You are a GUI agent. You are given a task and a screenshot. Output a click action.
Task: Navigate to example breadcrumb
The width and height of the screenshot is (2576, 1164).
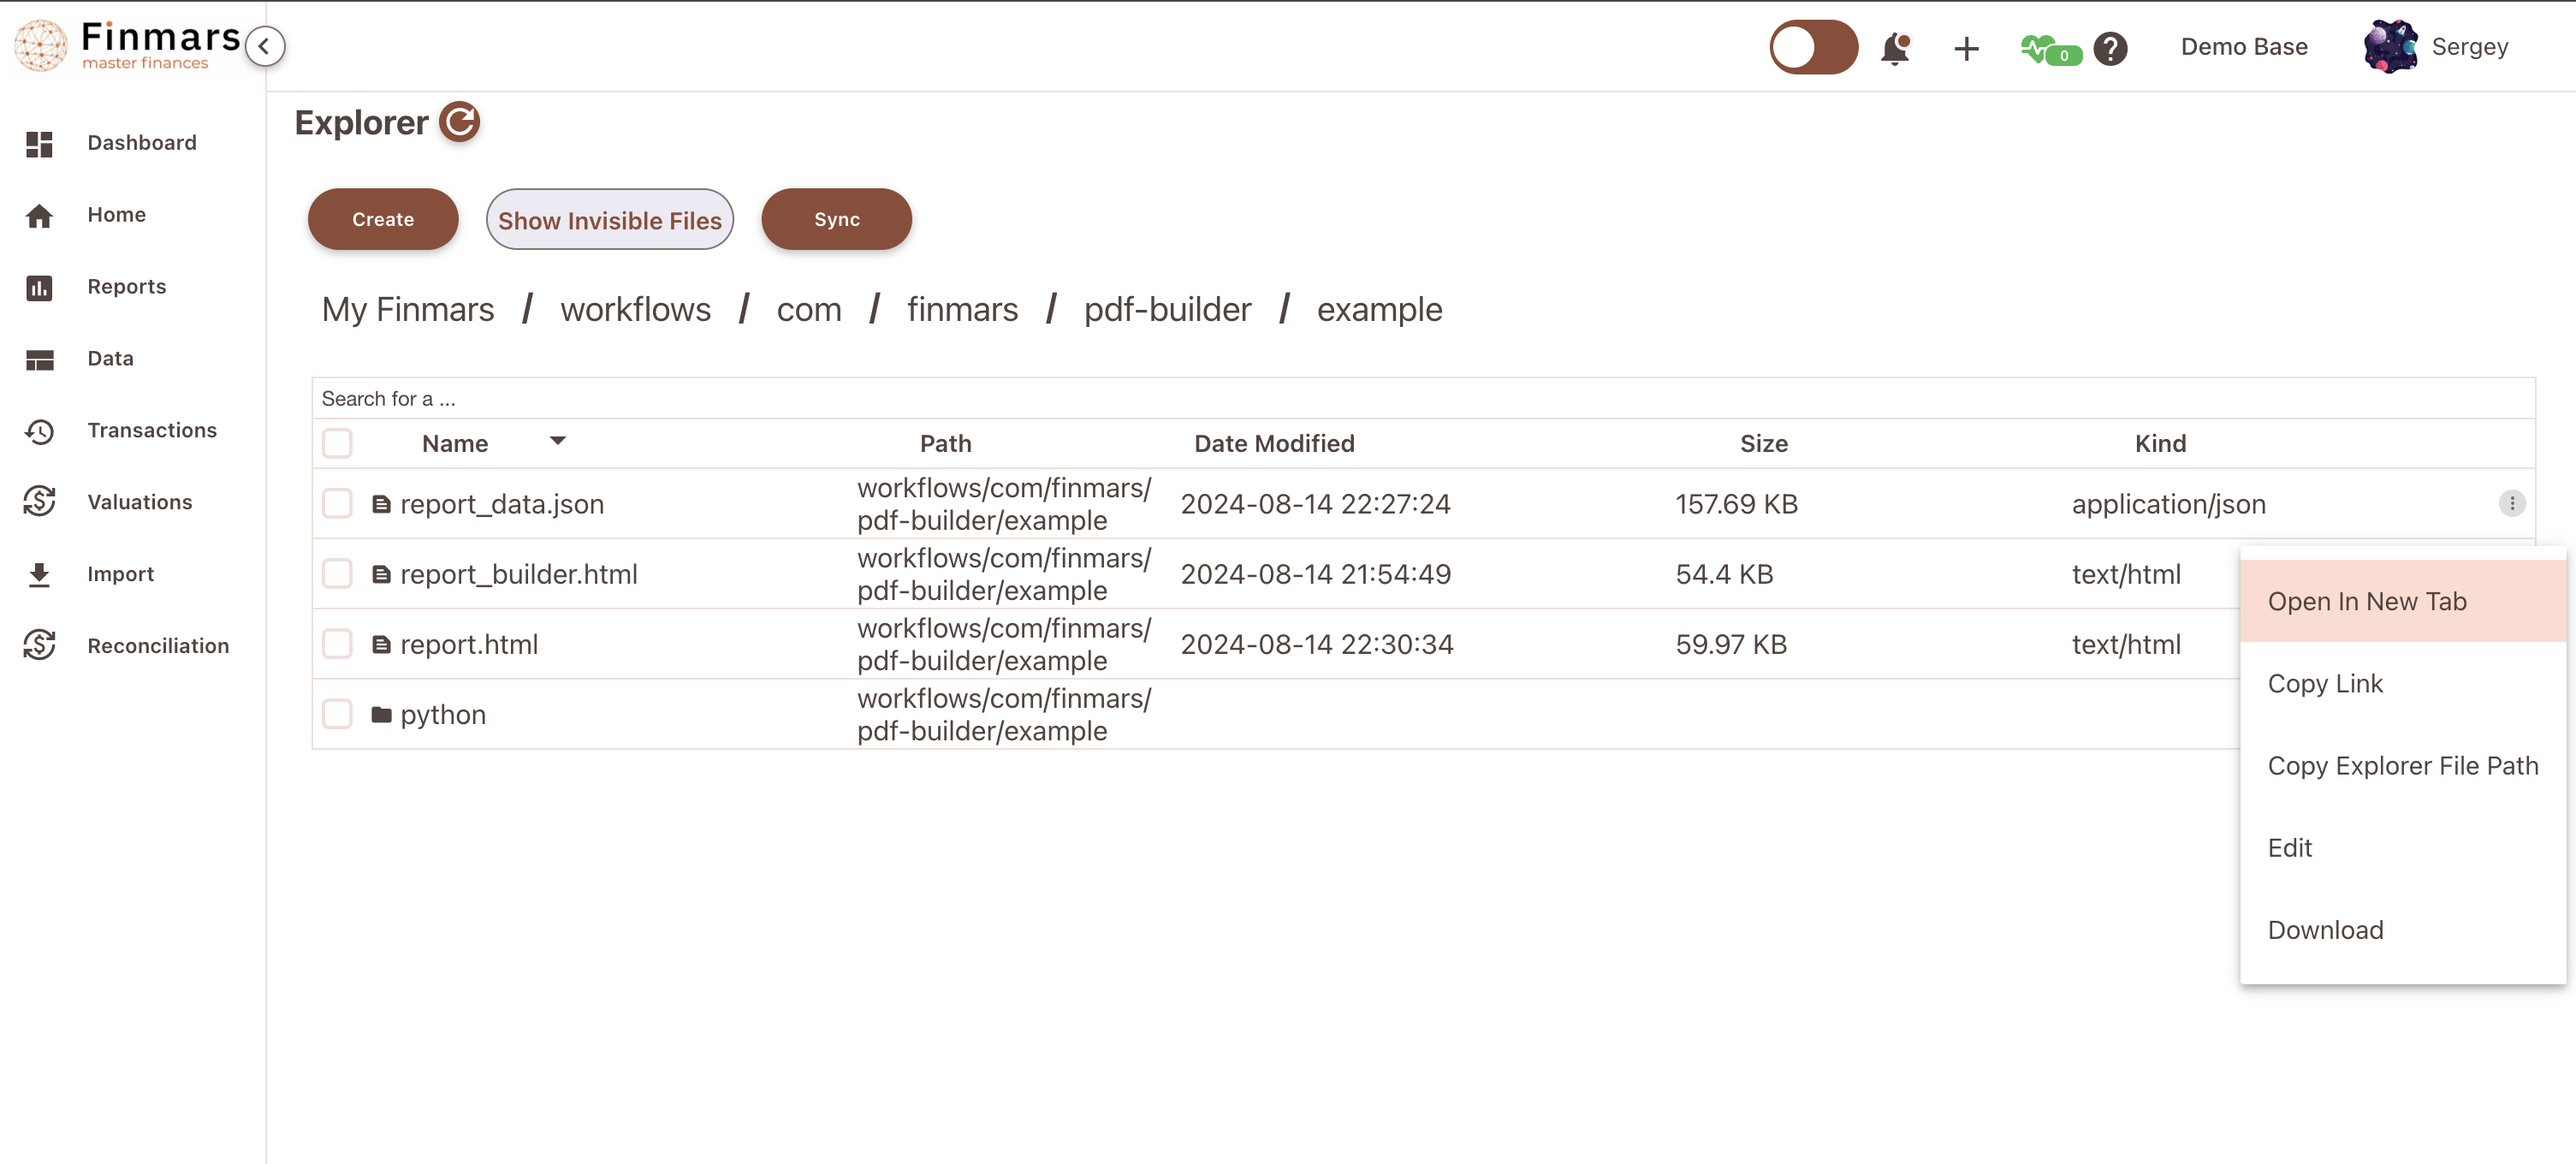1380,310
